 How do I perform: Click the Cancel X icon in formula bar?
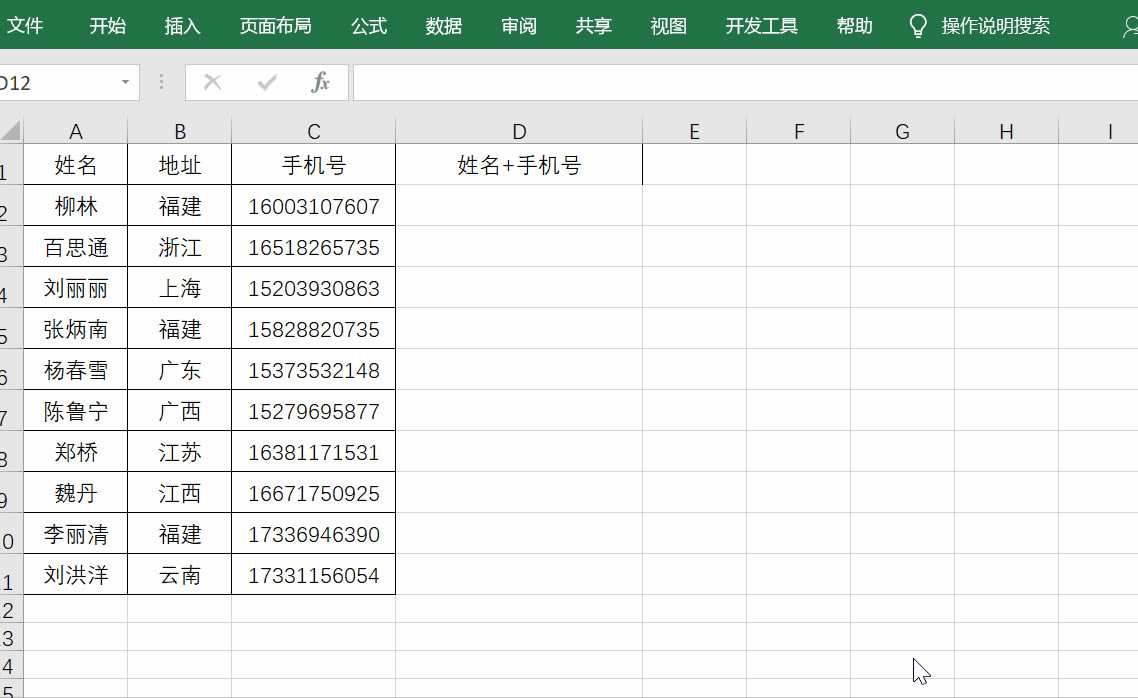click(x=212, y=82)
